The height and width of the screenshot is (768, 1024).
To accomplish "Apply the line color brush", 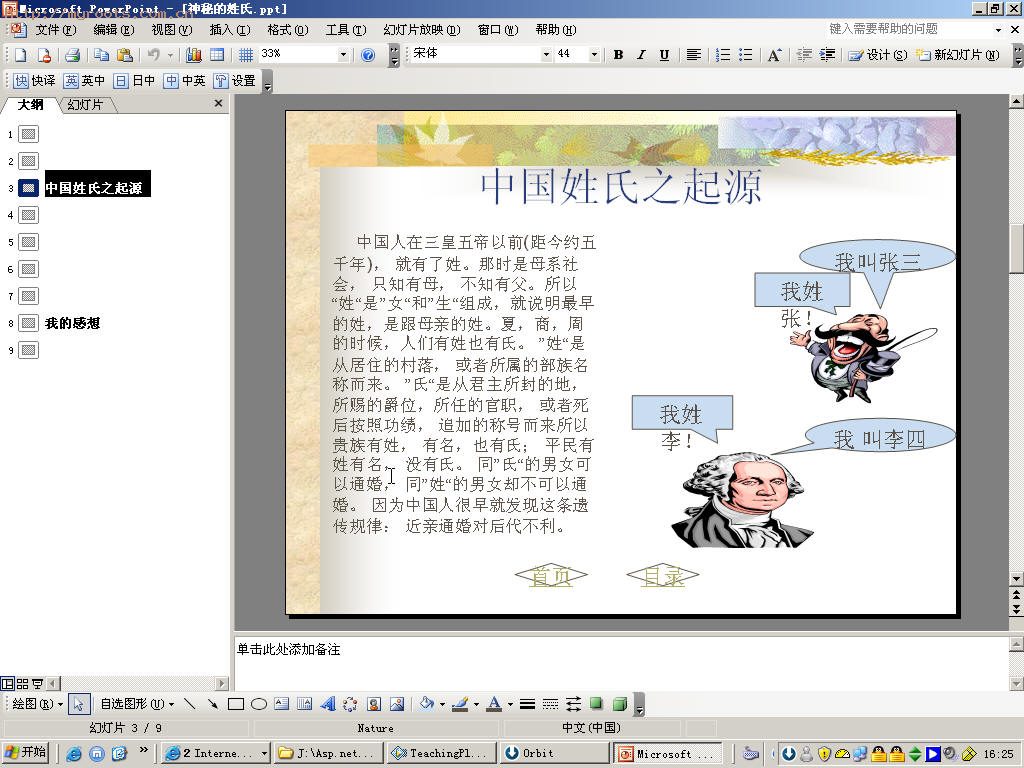I will click(x=460, y=704).
